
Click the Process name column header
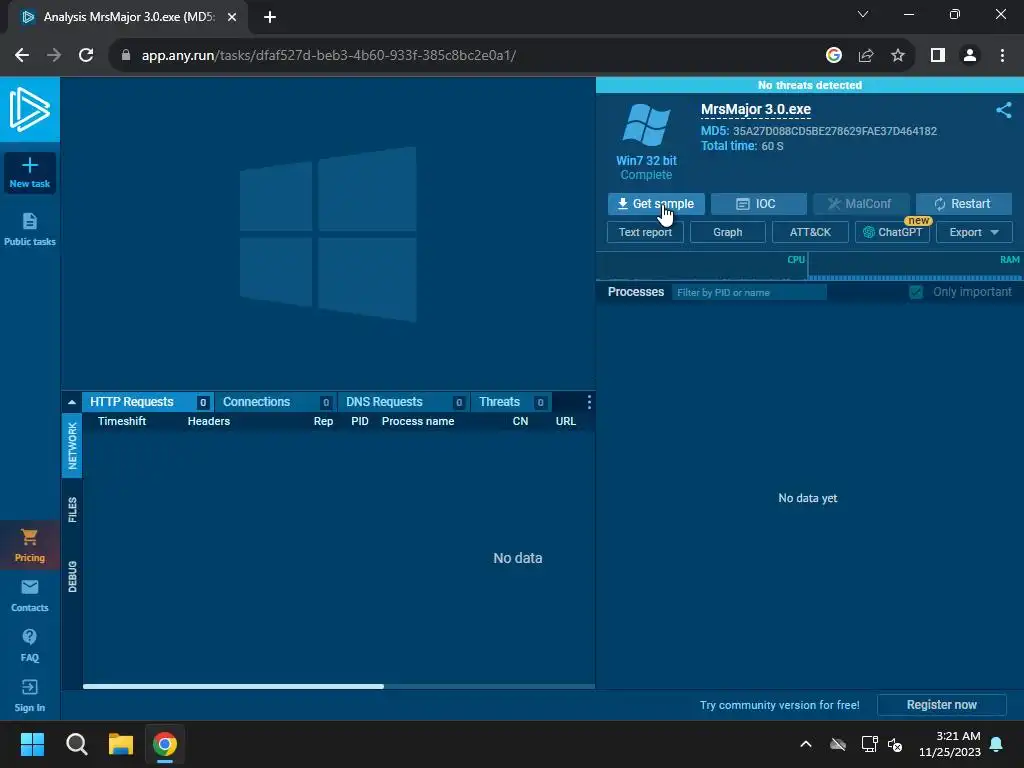418,421
